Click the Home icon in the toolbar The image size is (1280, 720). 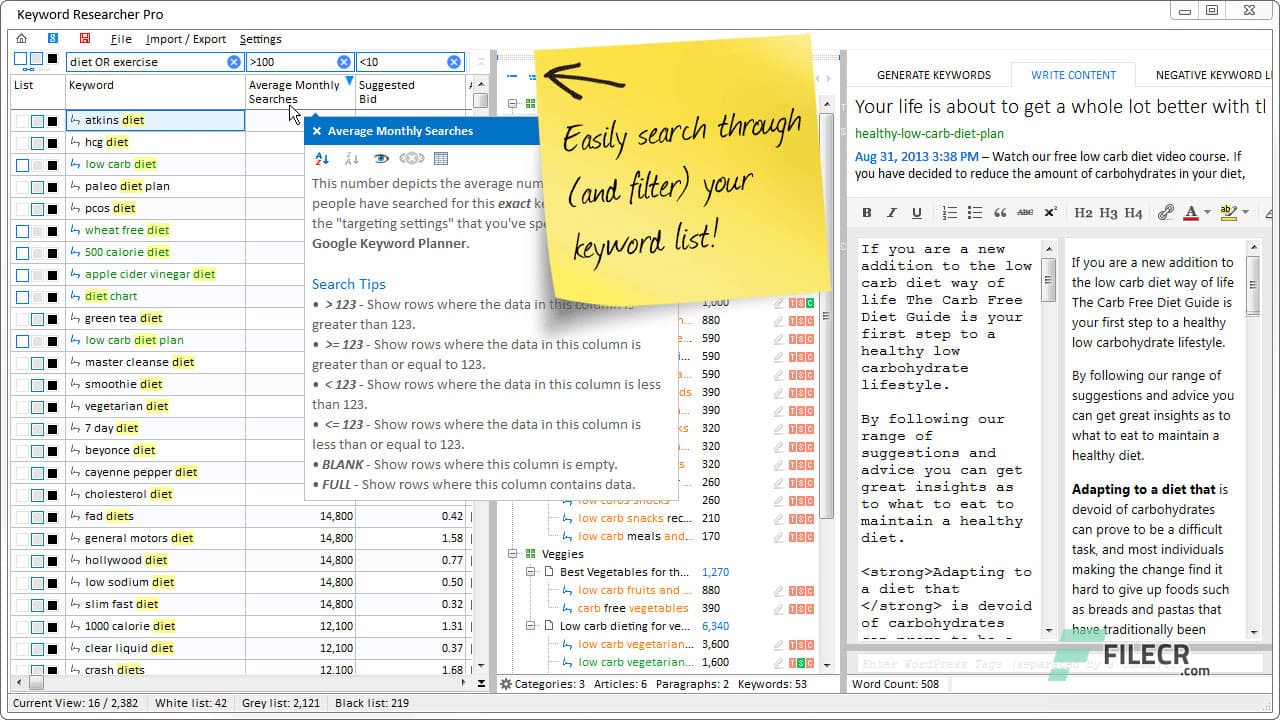(x=21, y=37)
